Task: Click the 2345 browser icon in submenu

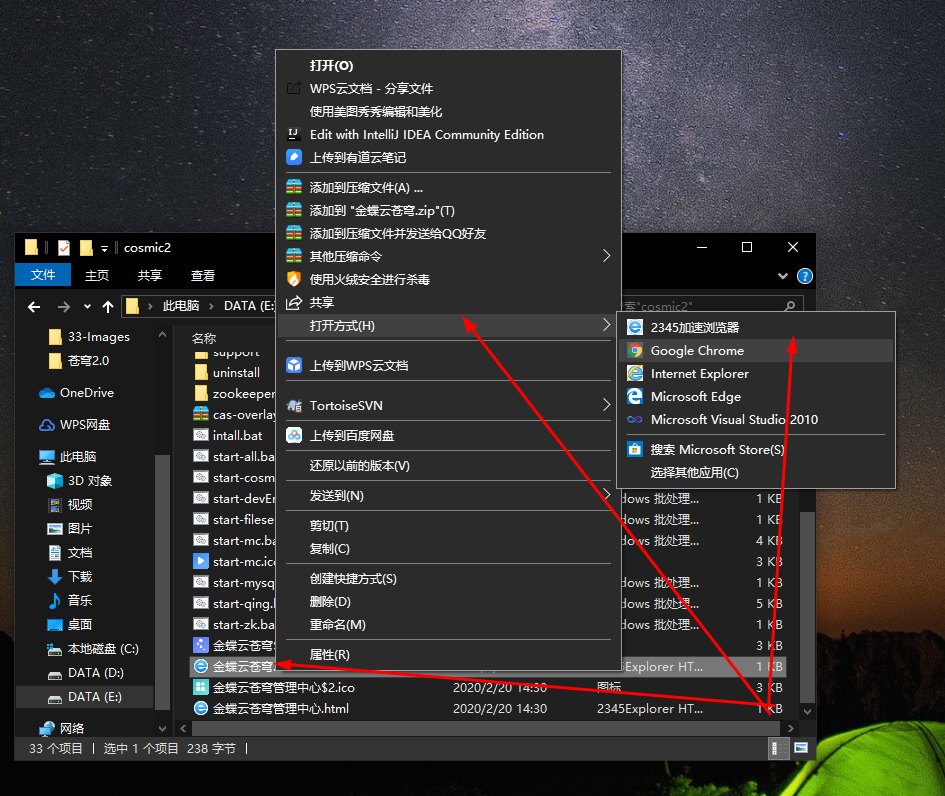Action: [635, 327]
